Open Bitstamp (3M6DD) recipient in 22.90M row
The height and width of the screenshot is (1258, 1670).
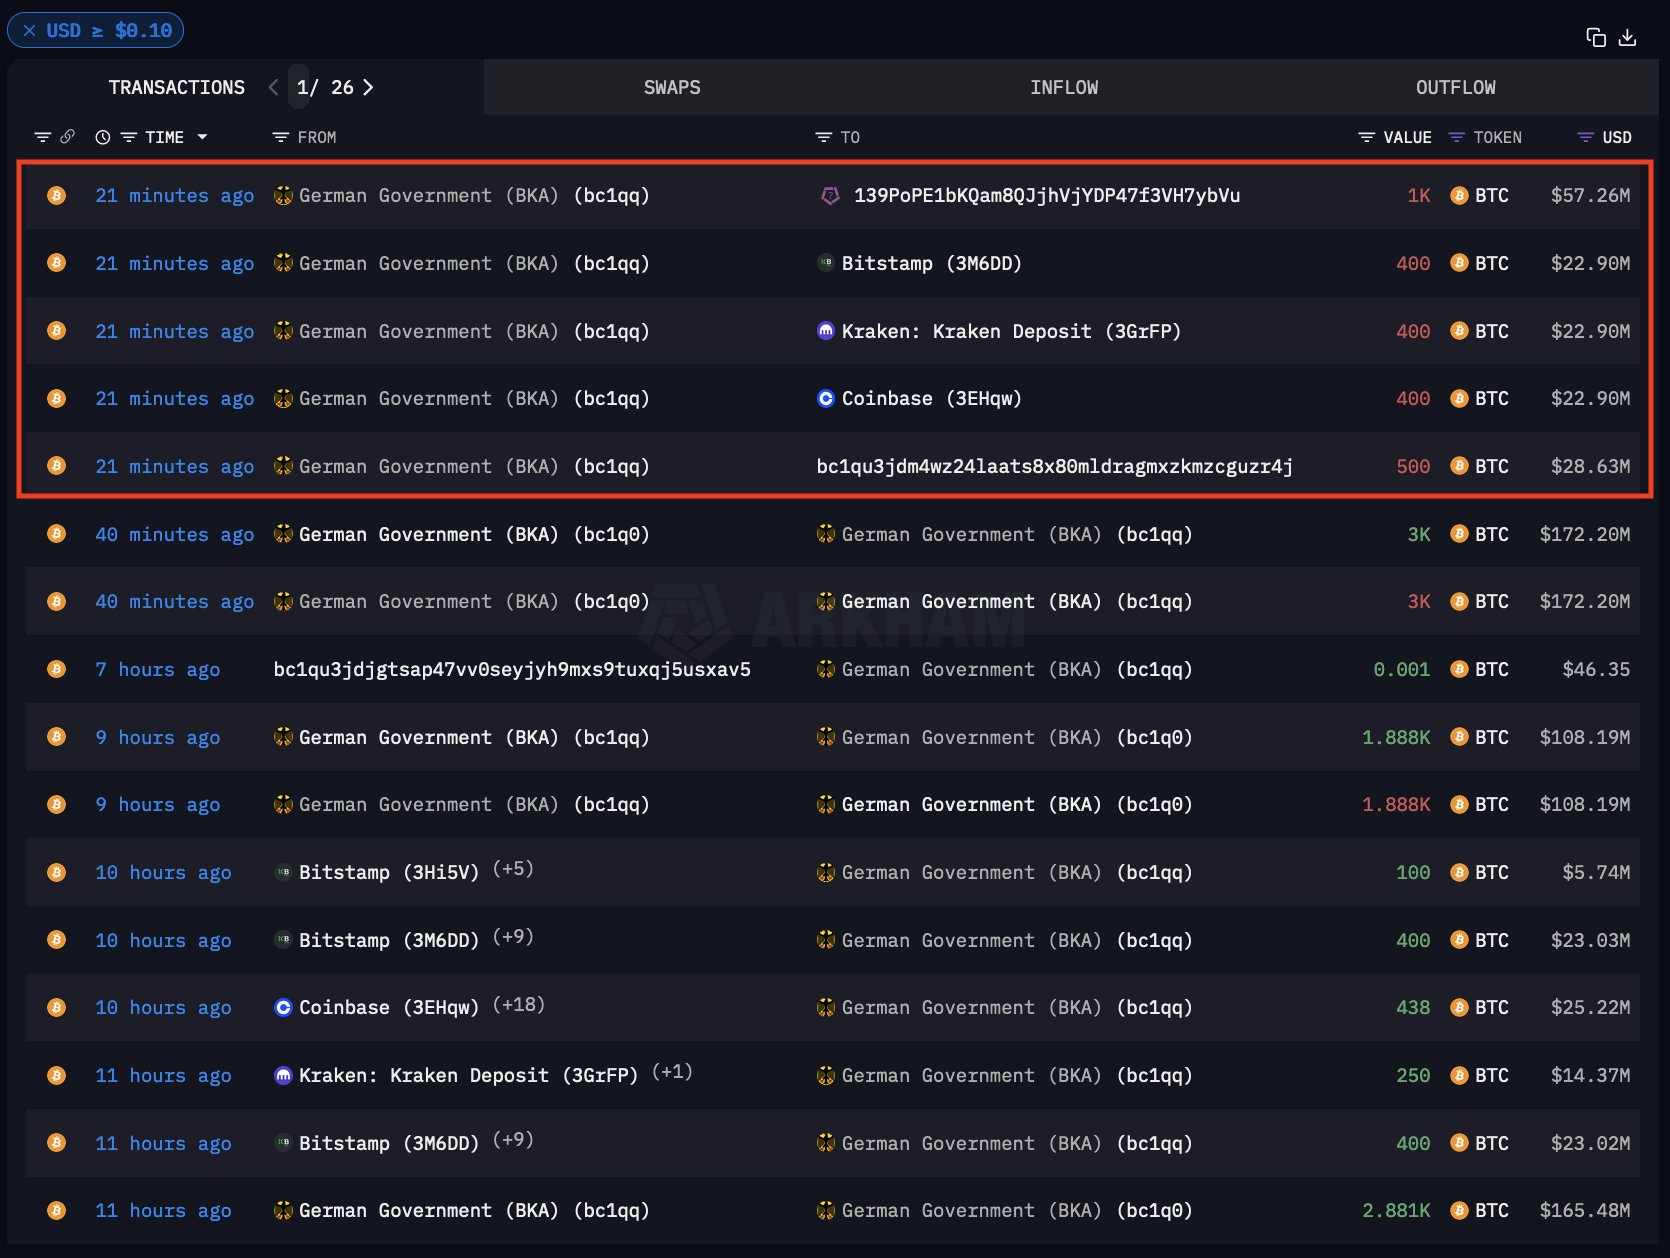point(932,264)
